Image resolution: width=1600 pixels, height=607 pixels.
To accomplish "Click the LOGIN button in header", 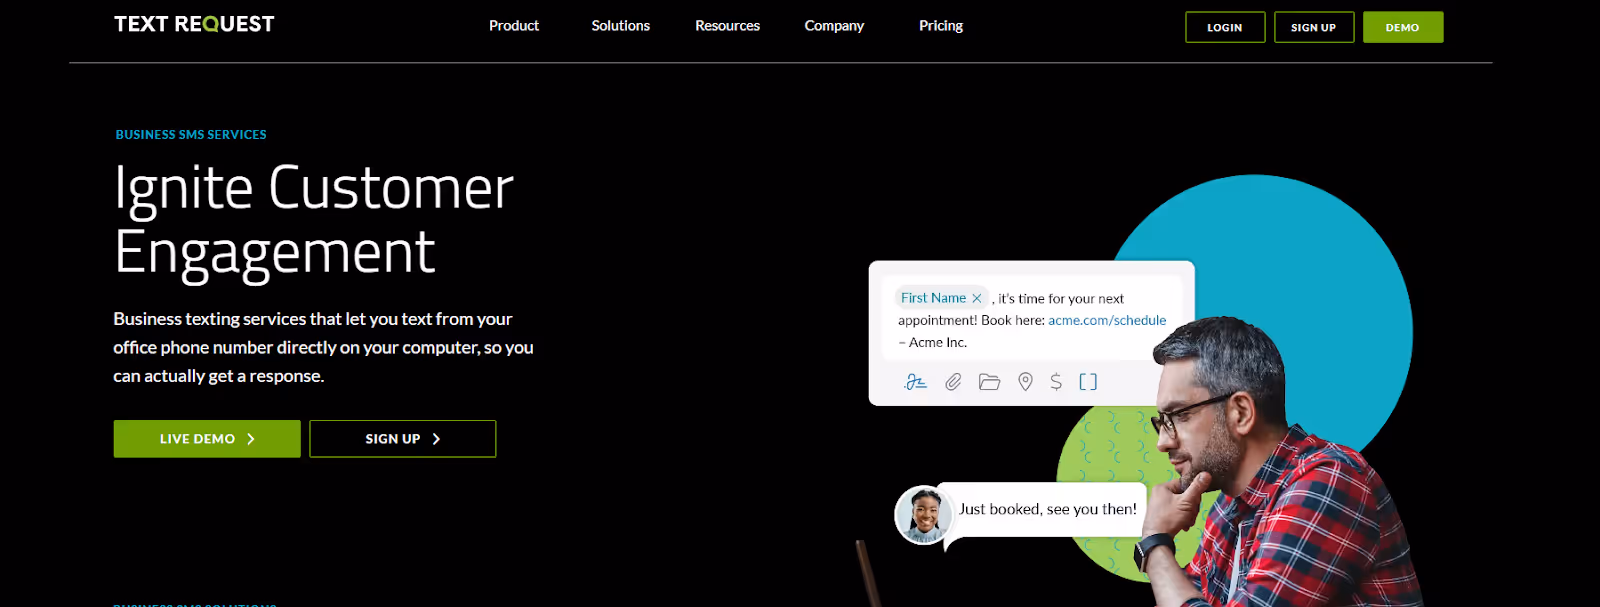I will click(x=1225, y=27).
